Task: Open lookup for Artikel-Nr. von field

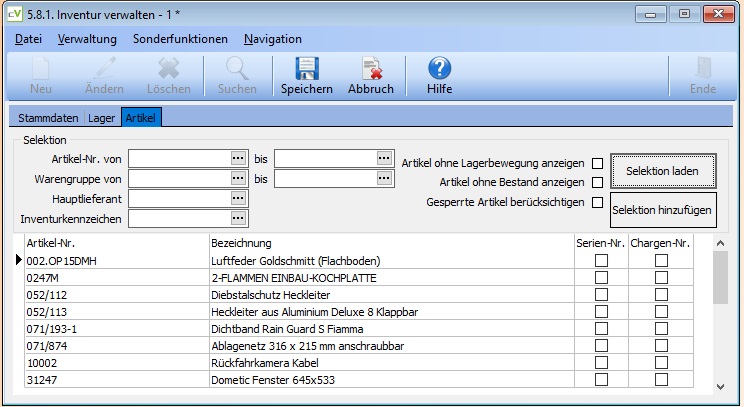Action: tap(238, 158)
